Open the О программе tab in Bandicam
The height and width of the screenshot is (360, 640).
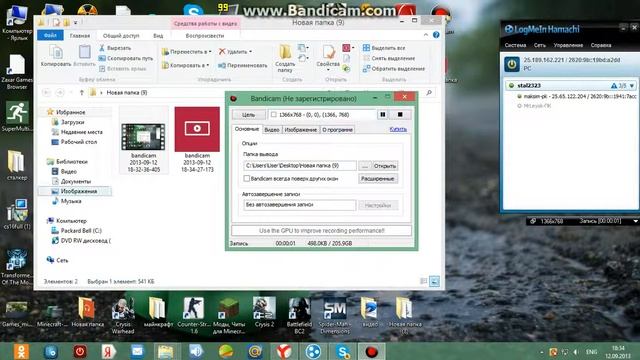pyautogui.click(x=337, y=130)
